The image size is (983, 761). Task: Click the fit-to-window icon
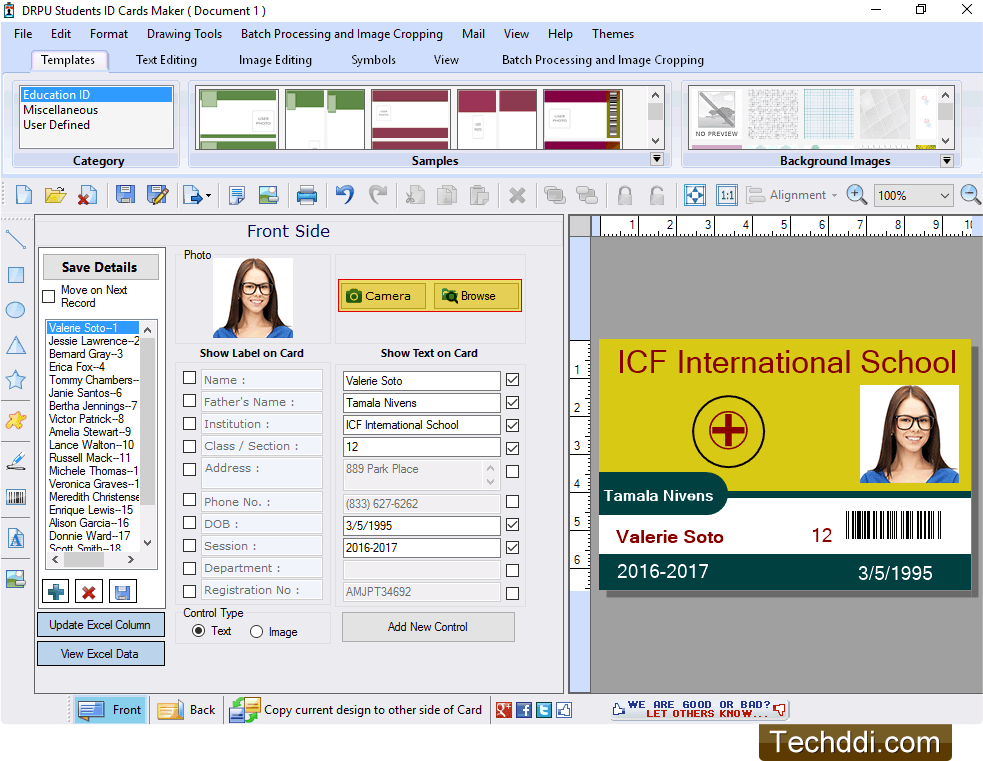pos(695,195)
